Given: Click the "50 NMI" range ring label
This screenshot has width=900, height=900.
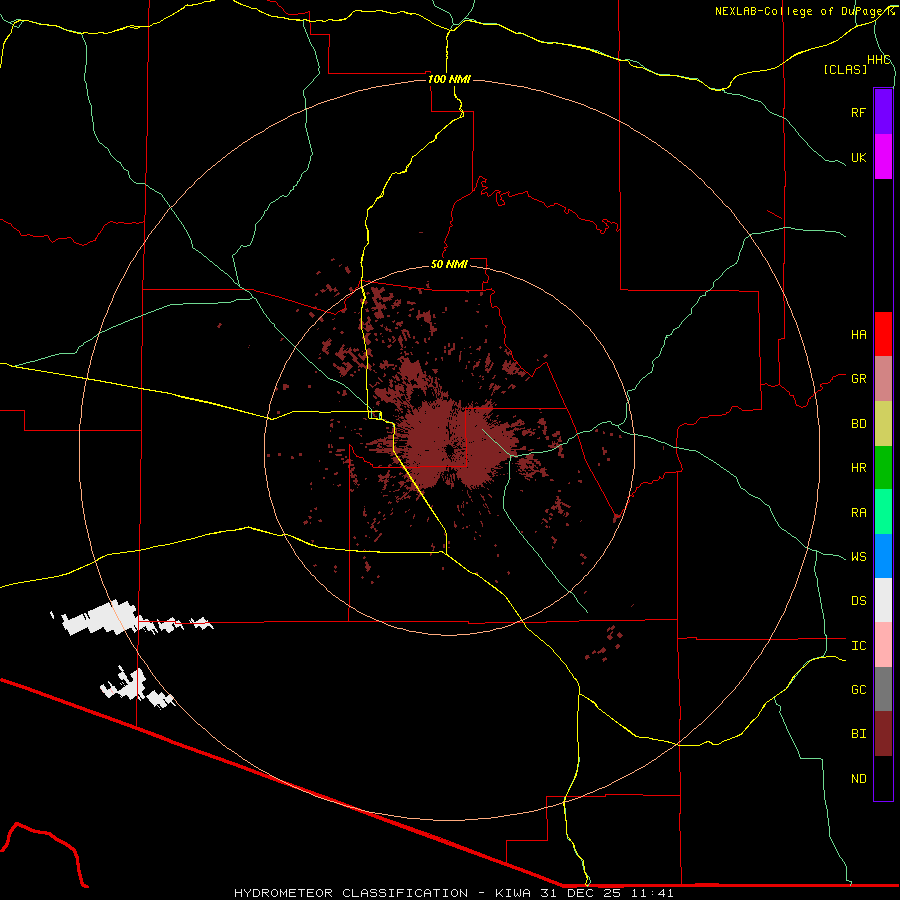Looking at the screenshot, I should pyautogui.click(x=449, y=264).
